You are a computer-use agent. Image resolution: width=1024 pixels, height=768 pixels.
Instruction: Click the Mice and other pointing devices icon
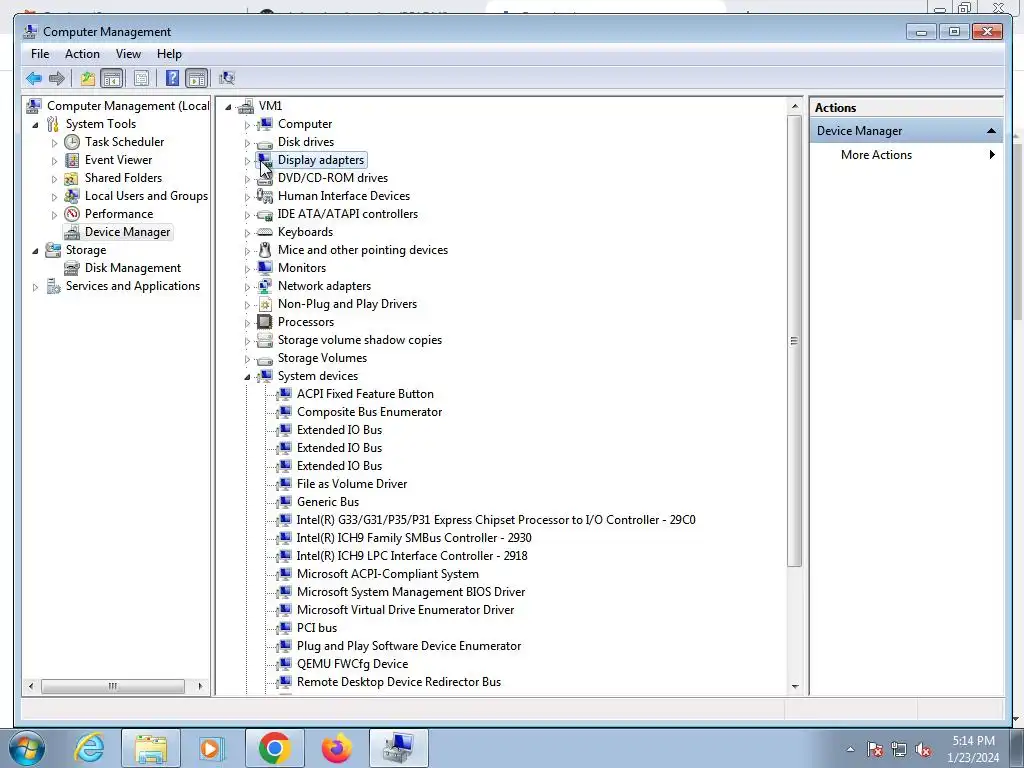click(264, 250)
